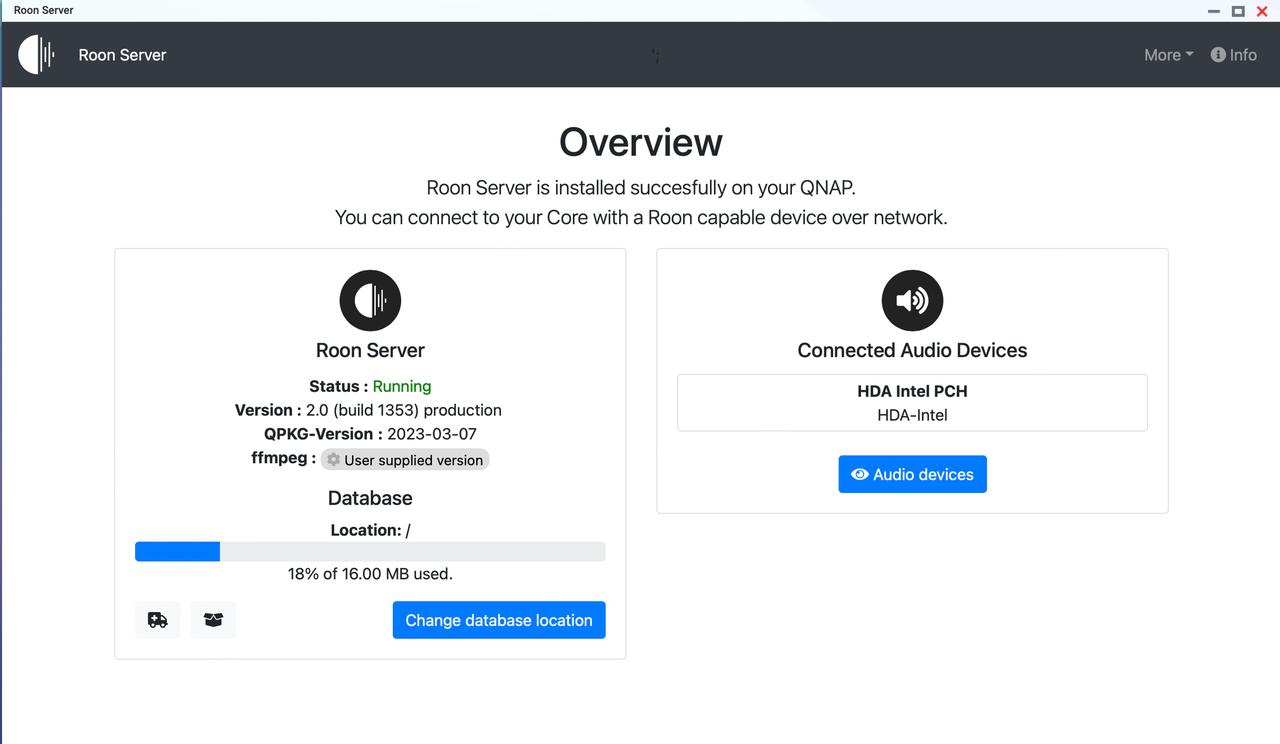Open the More dropdown menu

1168,55
